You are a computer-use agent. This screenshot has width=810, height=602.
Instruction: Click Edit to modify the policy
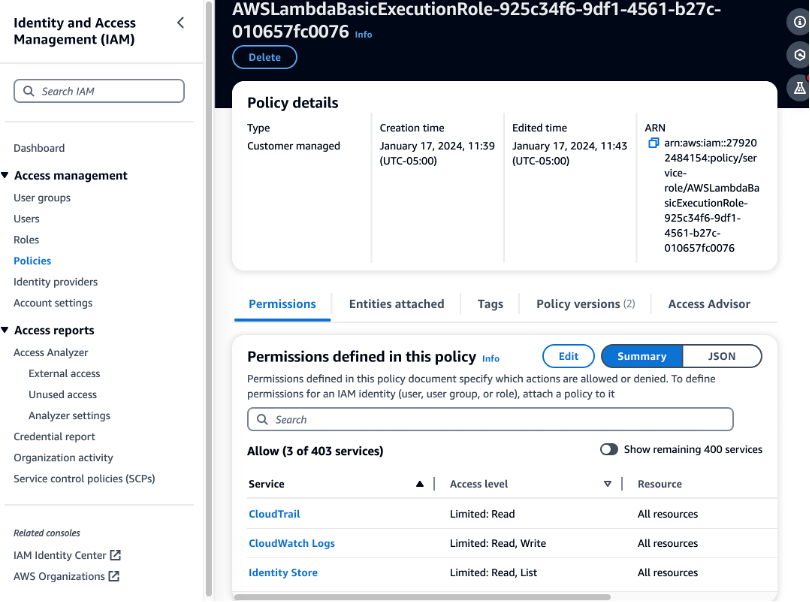click(x=568, y=356)
